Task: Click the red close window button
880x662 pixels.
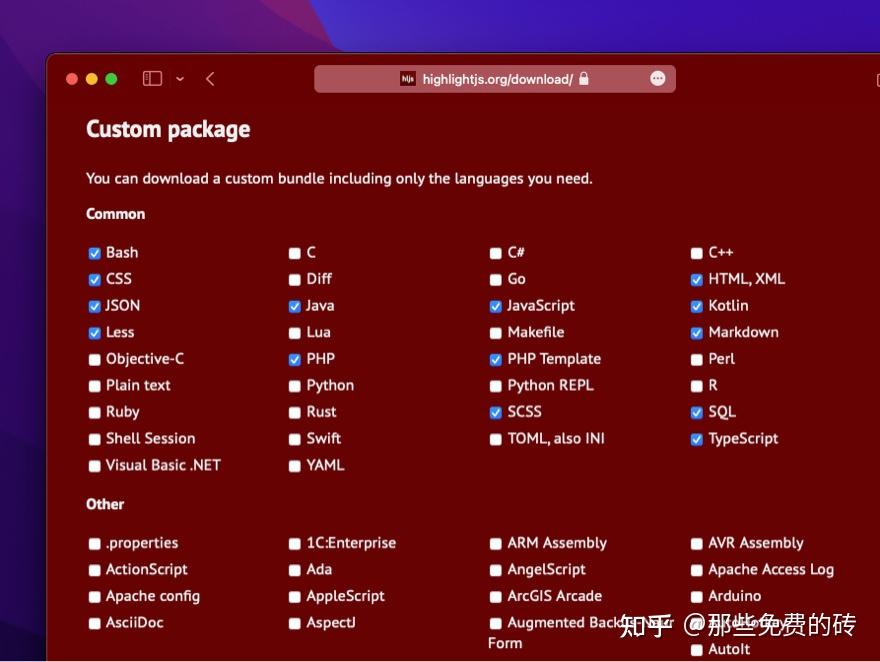Action: (72, 79)
